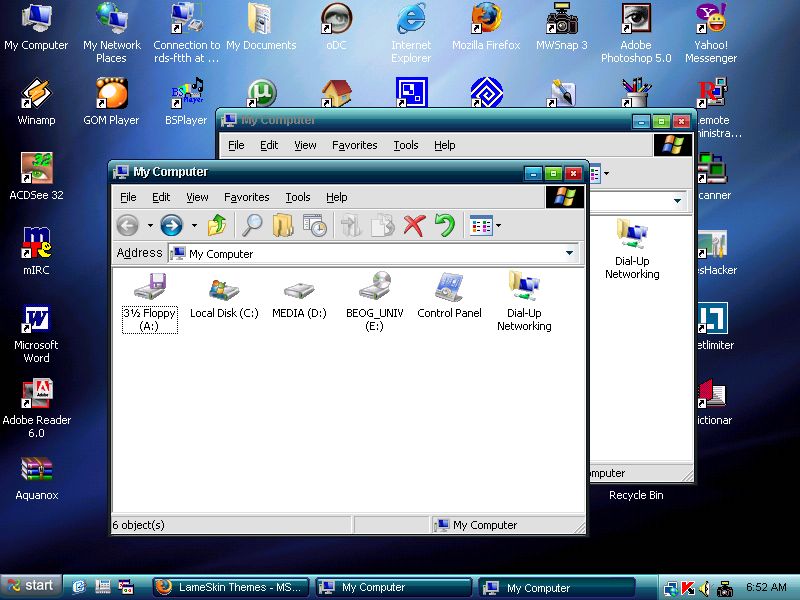Select Microsoft Word desktop shortcut
Screen dimensions: 800x600
pyautogui.click(x=36, y=334)
